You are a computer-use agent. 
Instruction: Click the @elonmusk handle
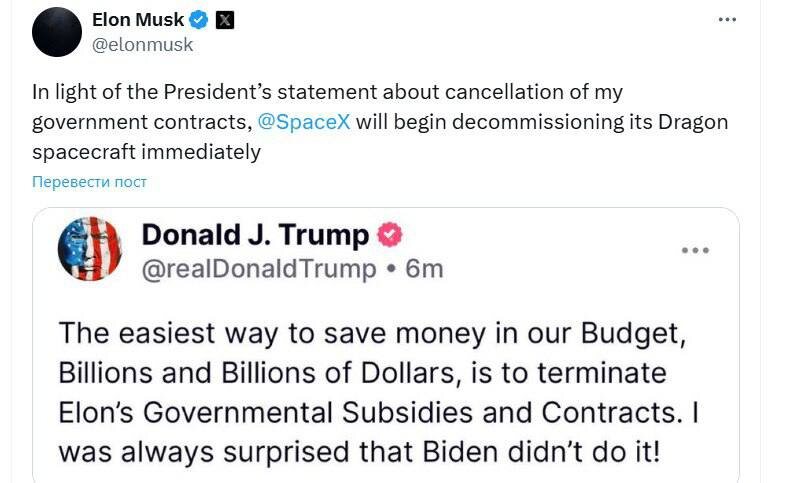coord(142,44)
